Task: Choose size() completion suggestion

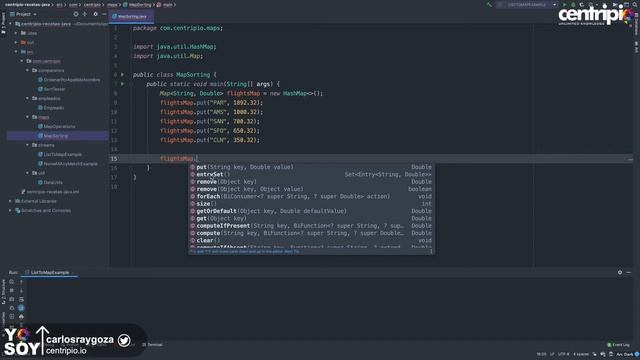Action: 311,204
